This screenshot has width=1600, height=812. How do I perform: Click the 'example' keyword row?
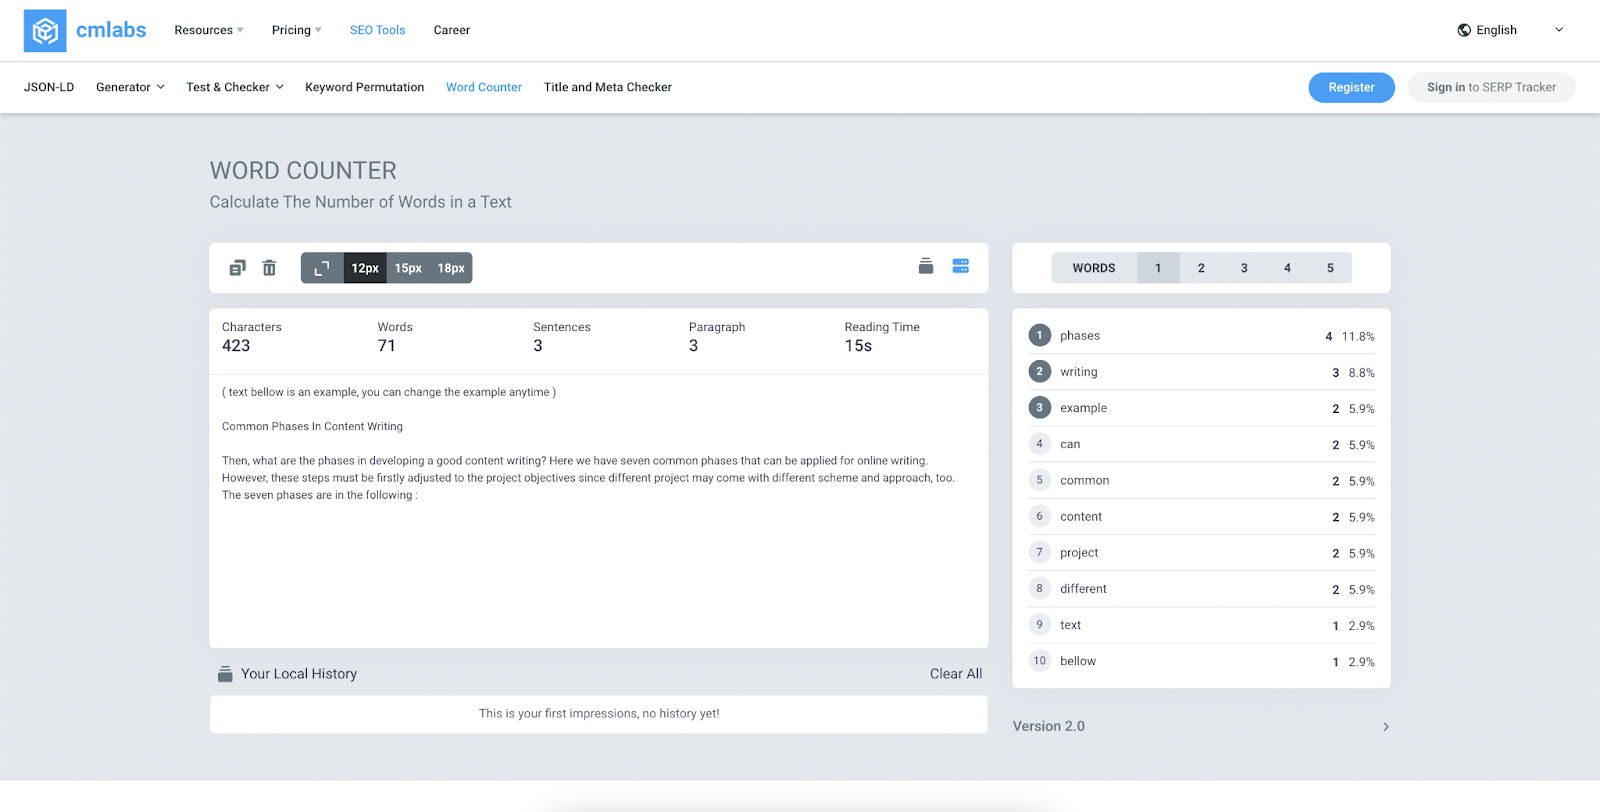(1201, 408)
